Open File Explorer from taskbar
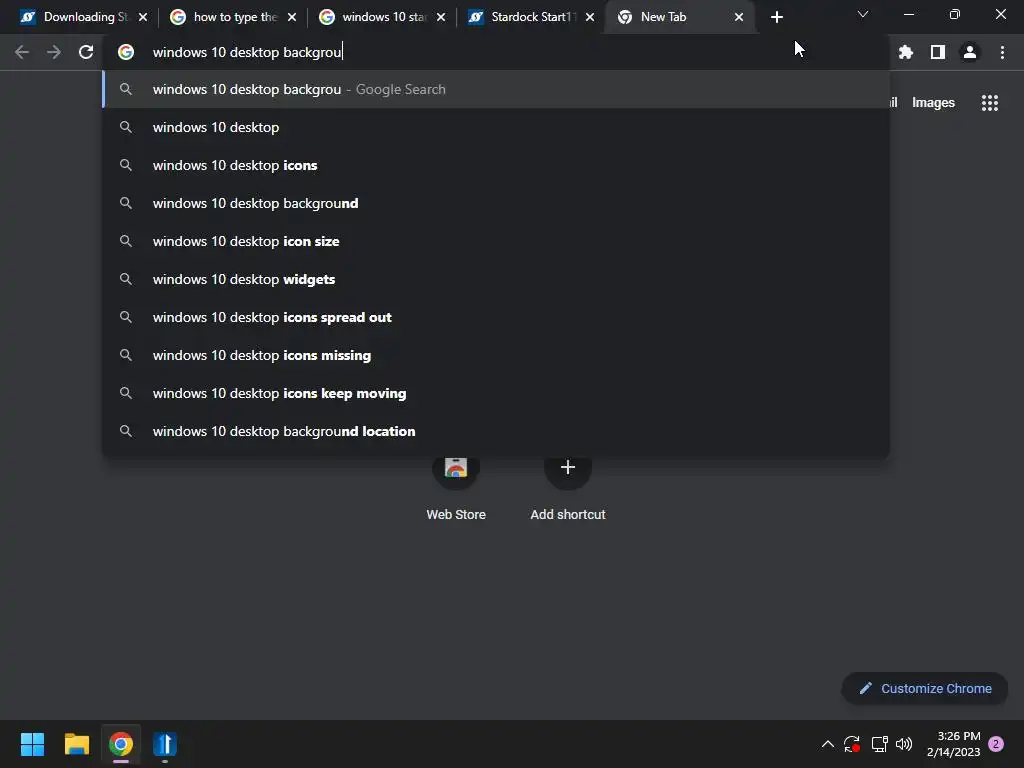The width and height of the screenshot is (1024, 768). click(76, 744)
